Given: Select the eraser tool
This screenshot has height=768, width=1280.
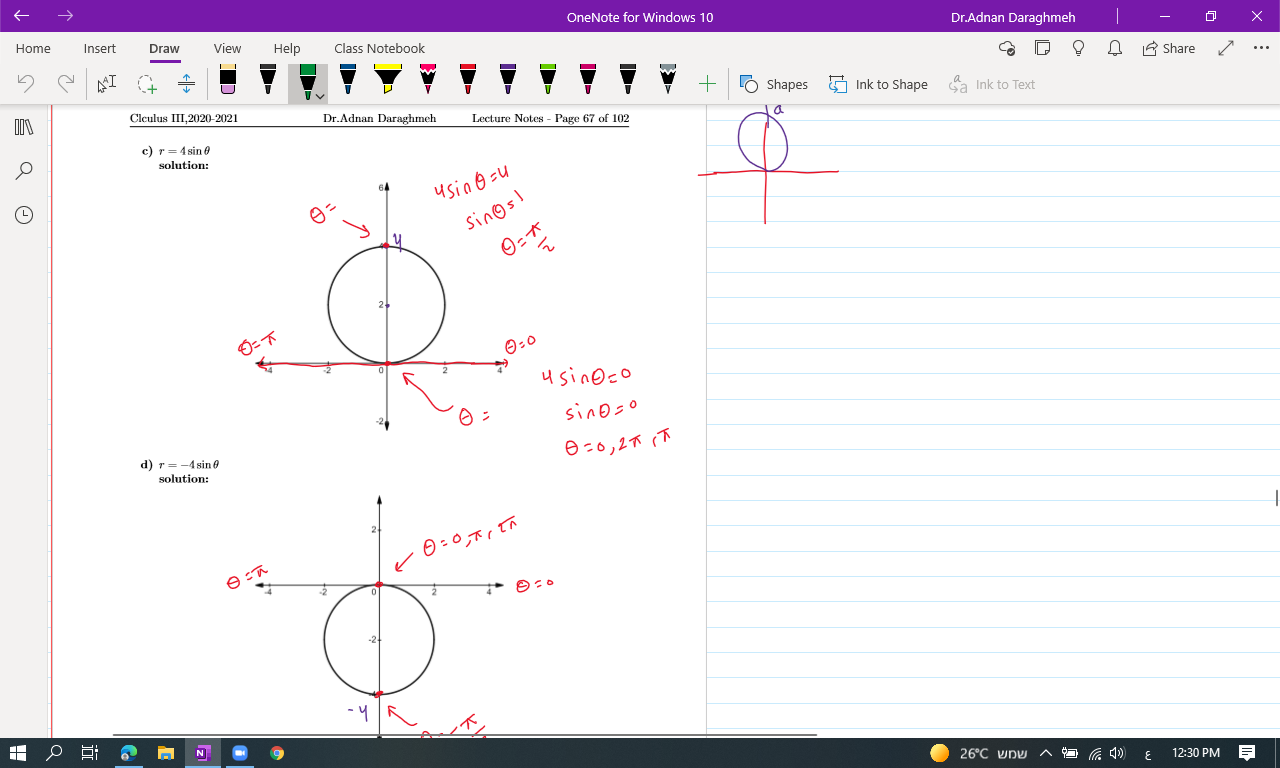Looking at the screenshot, I should (x=228, y=82).
